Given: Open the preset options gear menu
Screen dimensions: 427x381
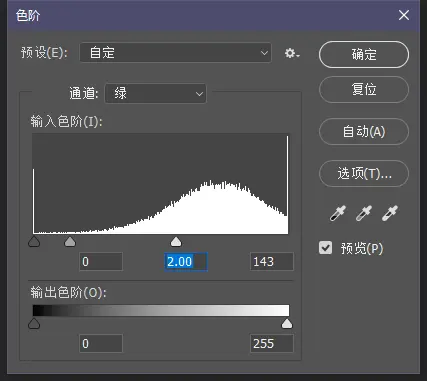Looking at the screenshot, I should coord(292,53).
